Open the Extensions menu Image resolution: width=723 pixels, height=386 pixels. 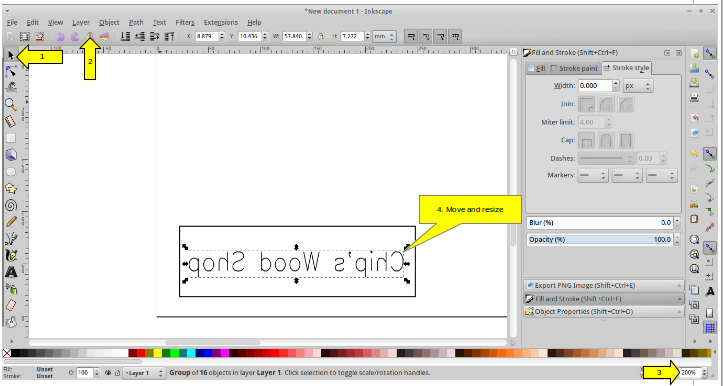pos(220,22)
